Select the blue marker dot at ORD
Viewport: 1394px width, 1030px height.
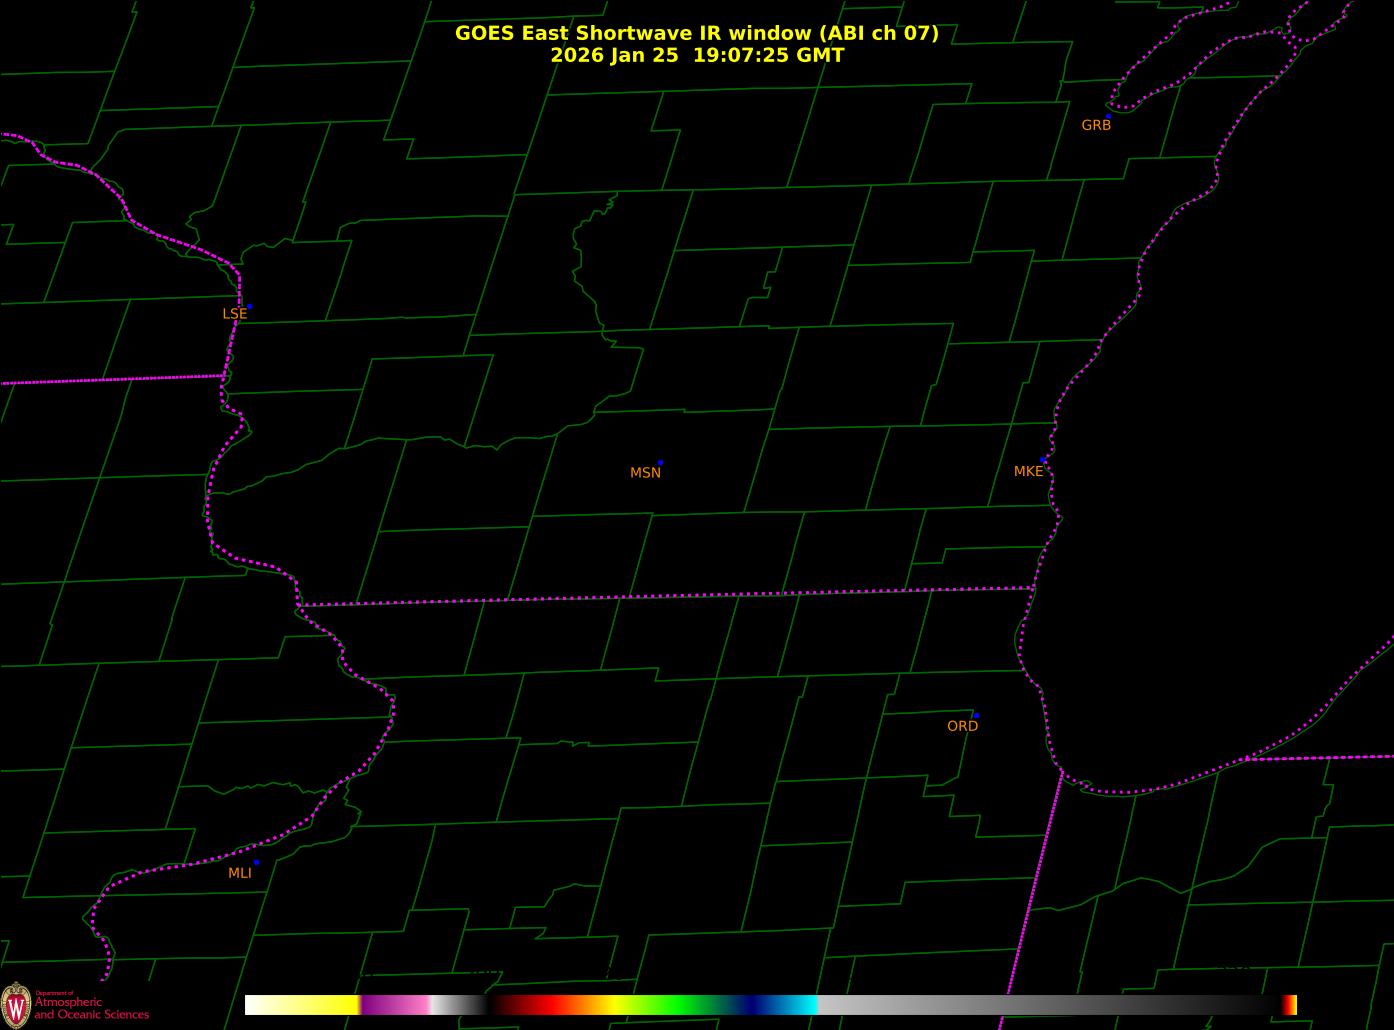[x=976, y=716]
